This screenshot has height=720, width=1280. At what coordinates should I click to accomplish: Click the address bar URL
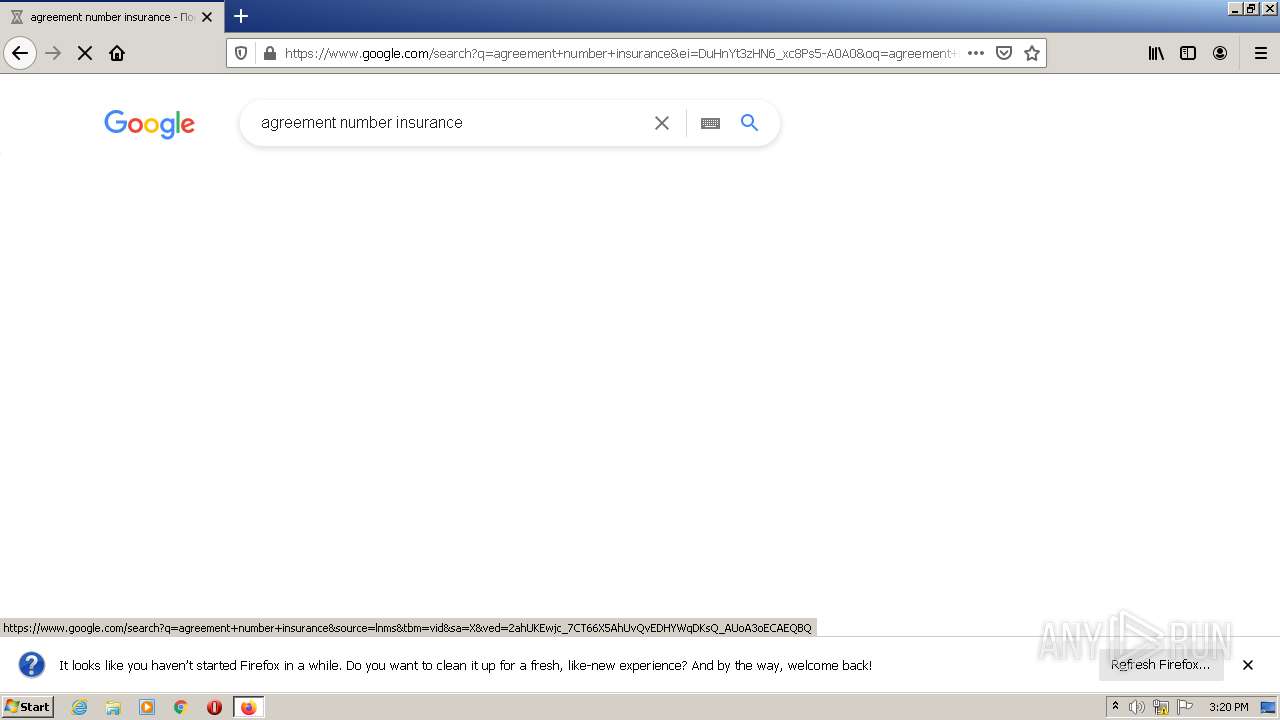tap(620, 53)
